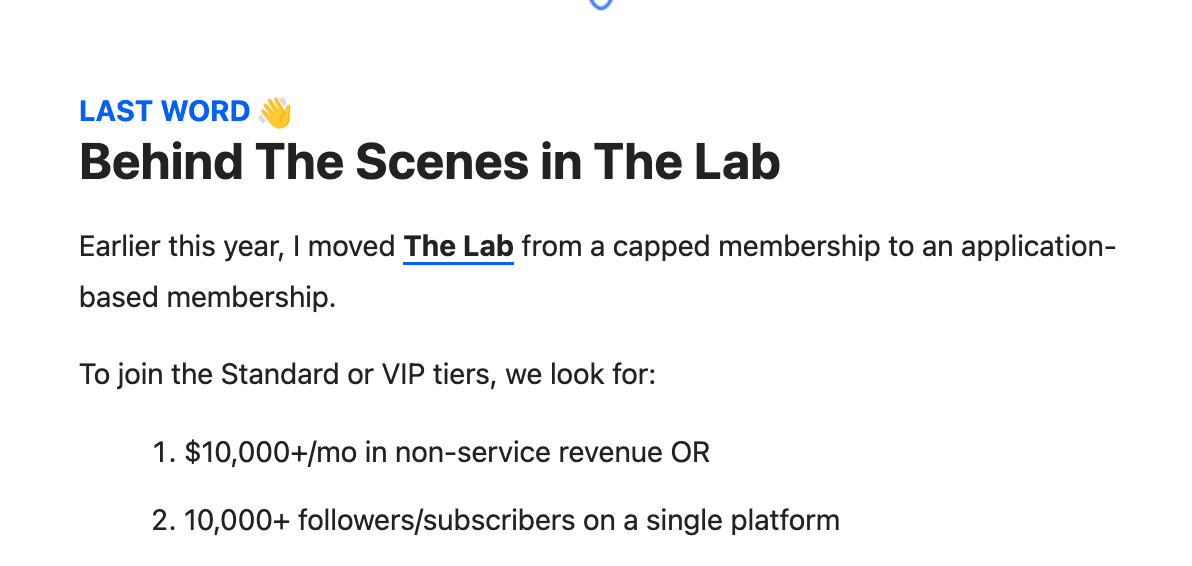This screenshot has width=1192, height=566.
Task: Click the list number 2 marker
Action: [x=163, y=520]
